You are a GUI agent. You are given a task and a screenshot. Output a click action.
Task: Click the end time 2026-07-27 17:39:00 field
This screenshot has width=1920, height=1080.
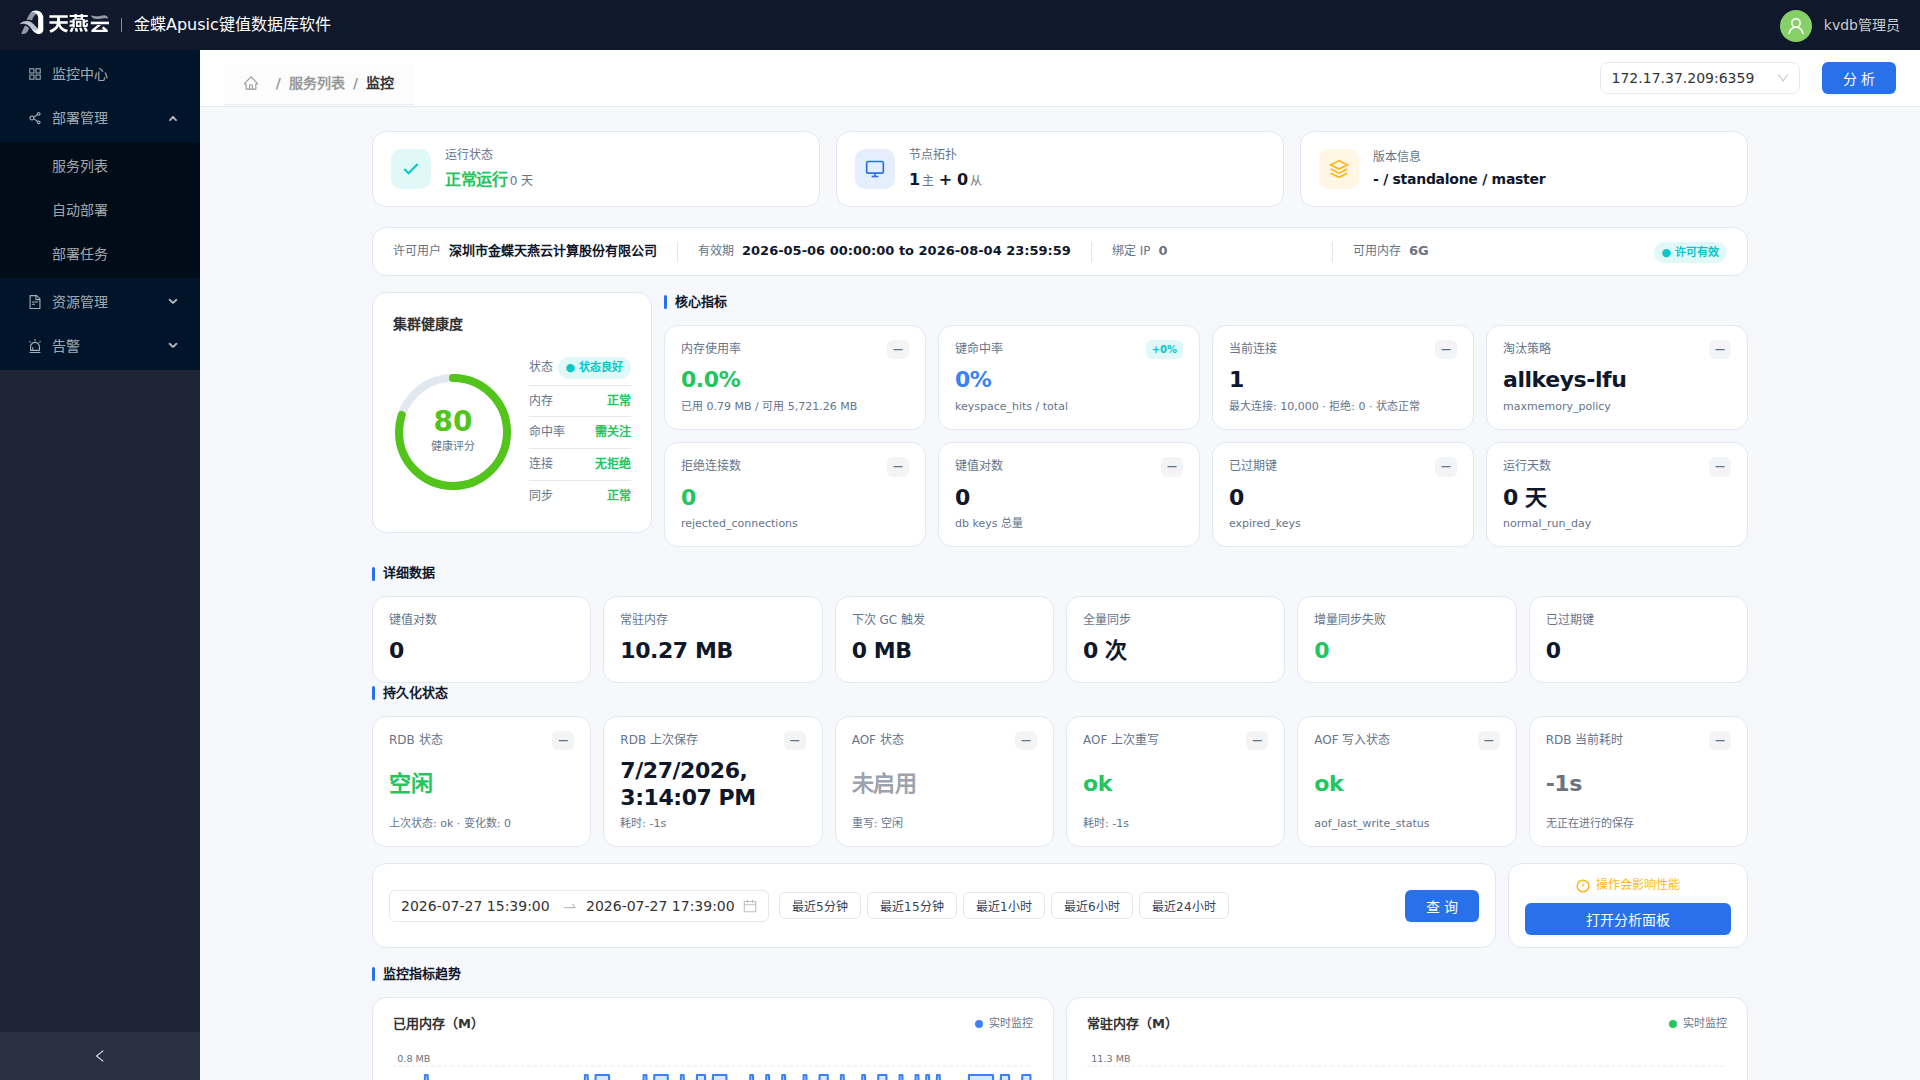click(x=660, y=906)
